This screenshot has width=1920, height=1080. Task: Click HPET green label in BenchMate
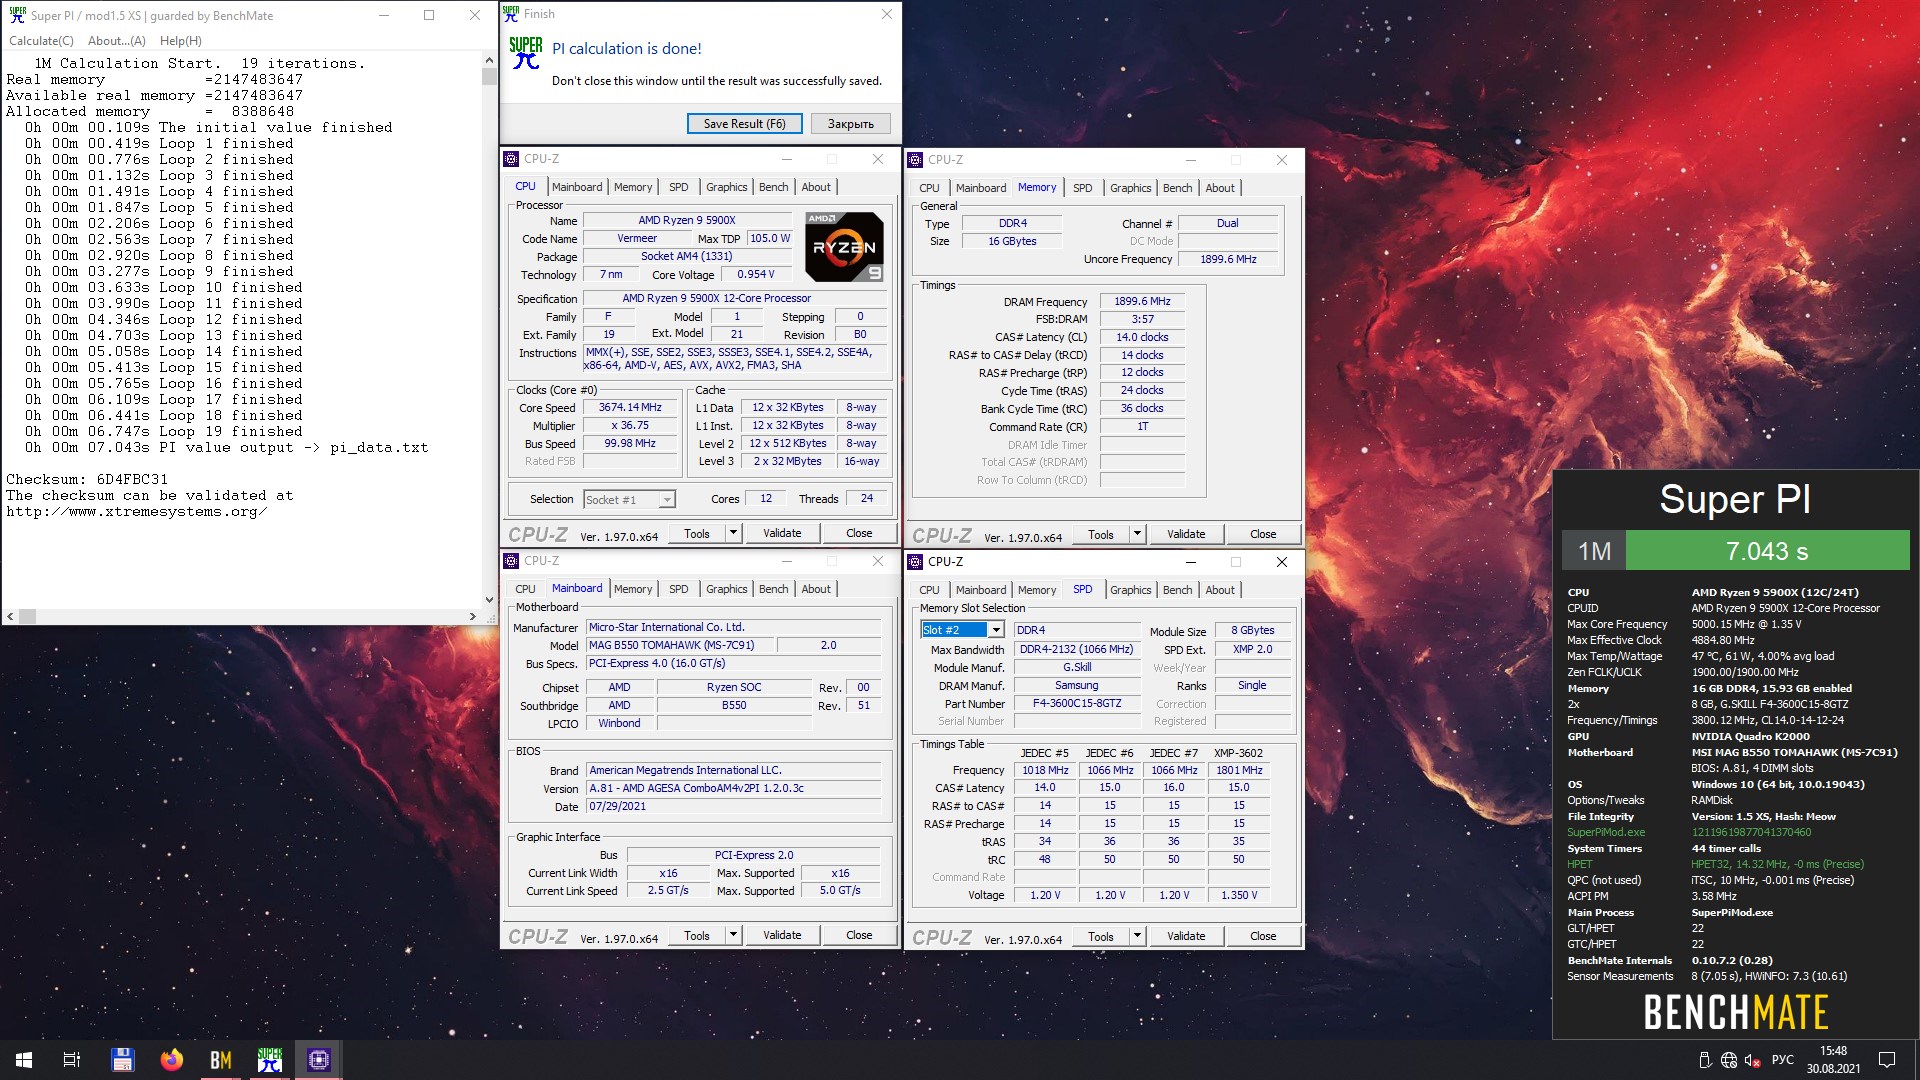pos(1579,864)
